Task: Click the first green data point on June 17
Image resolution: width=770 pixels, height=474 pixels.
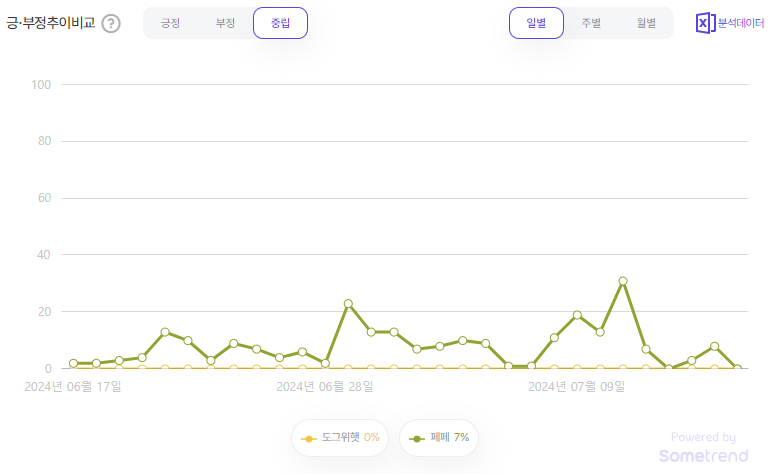Action: [x=73, y=363]
